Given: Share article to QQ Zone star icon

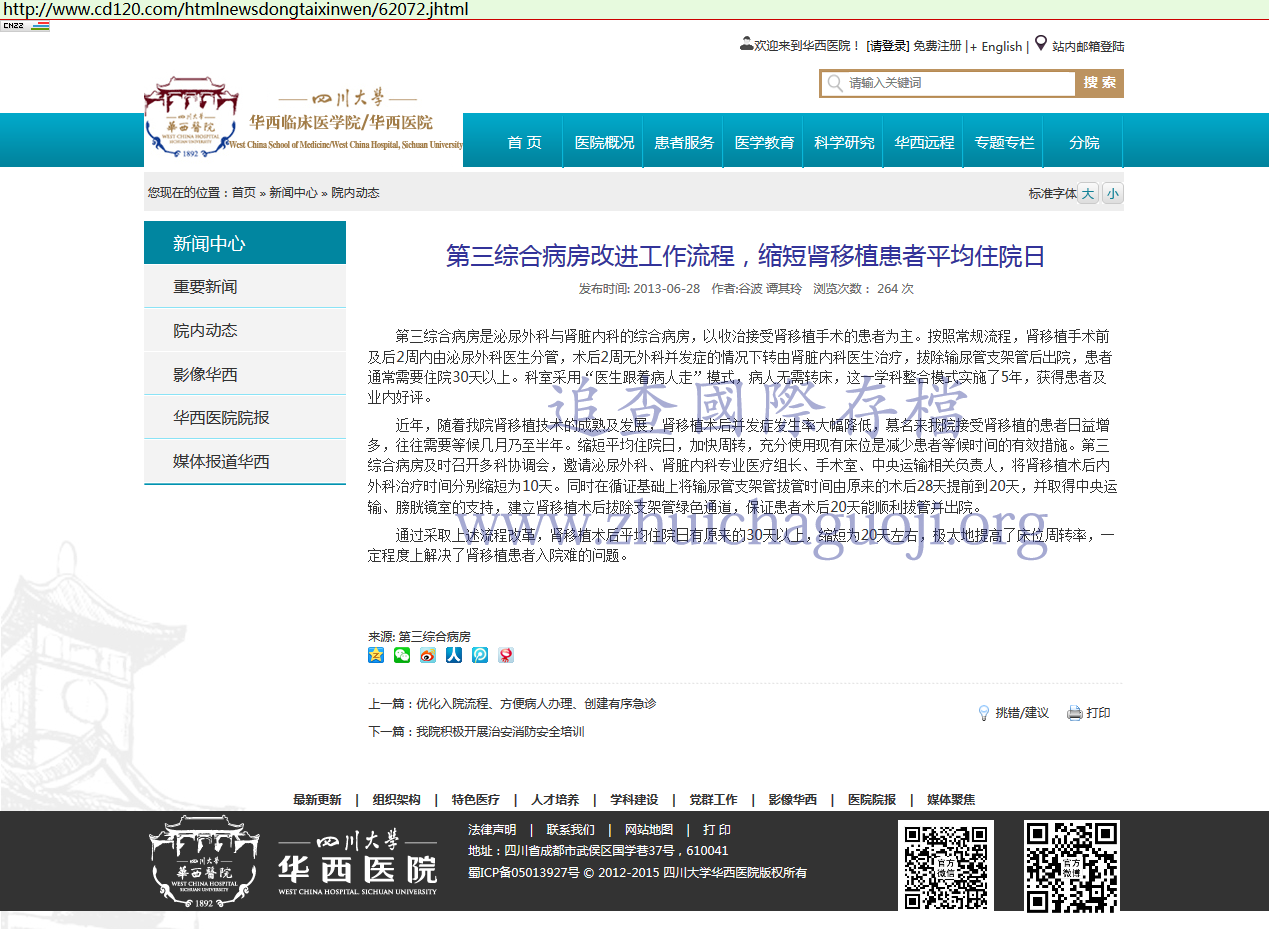Looking at the screenshot, I should pyautogui.click(x=376, y=655).
